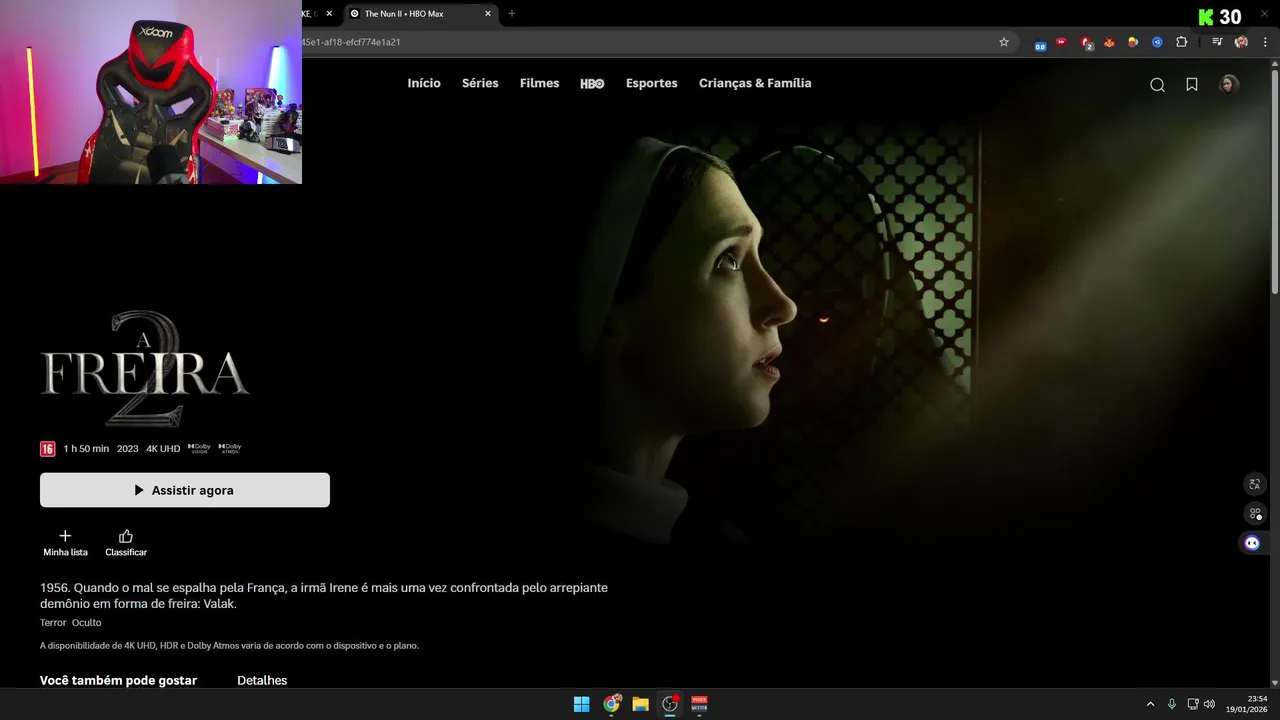Click the synopsis starting with 1956. Quando o mal
Viewport: 1280px width, 720px height.
324,596
